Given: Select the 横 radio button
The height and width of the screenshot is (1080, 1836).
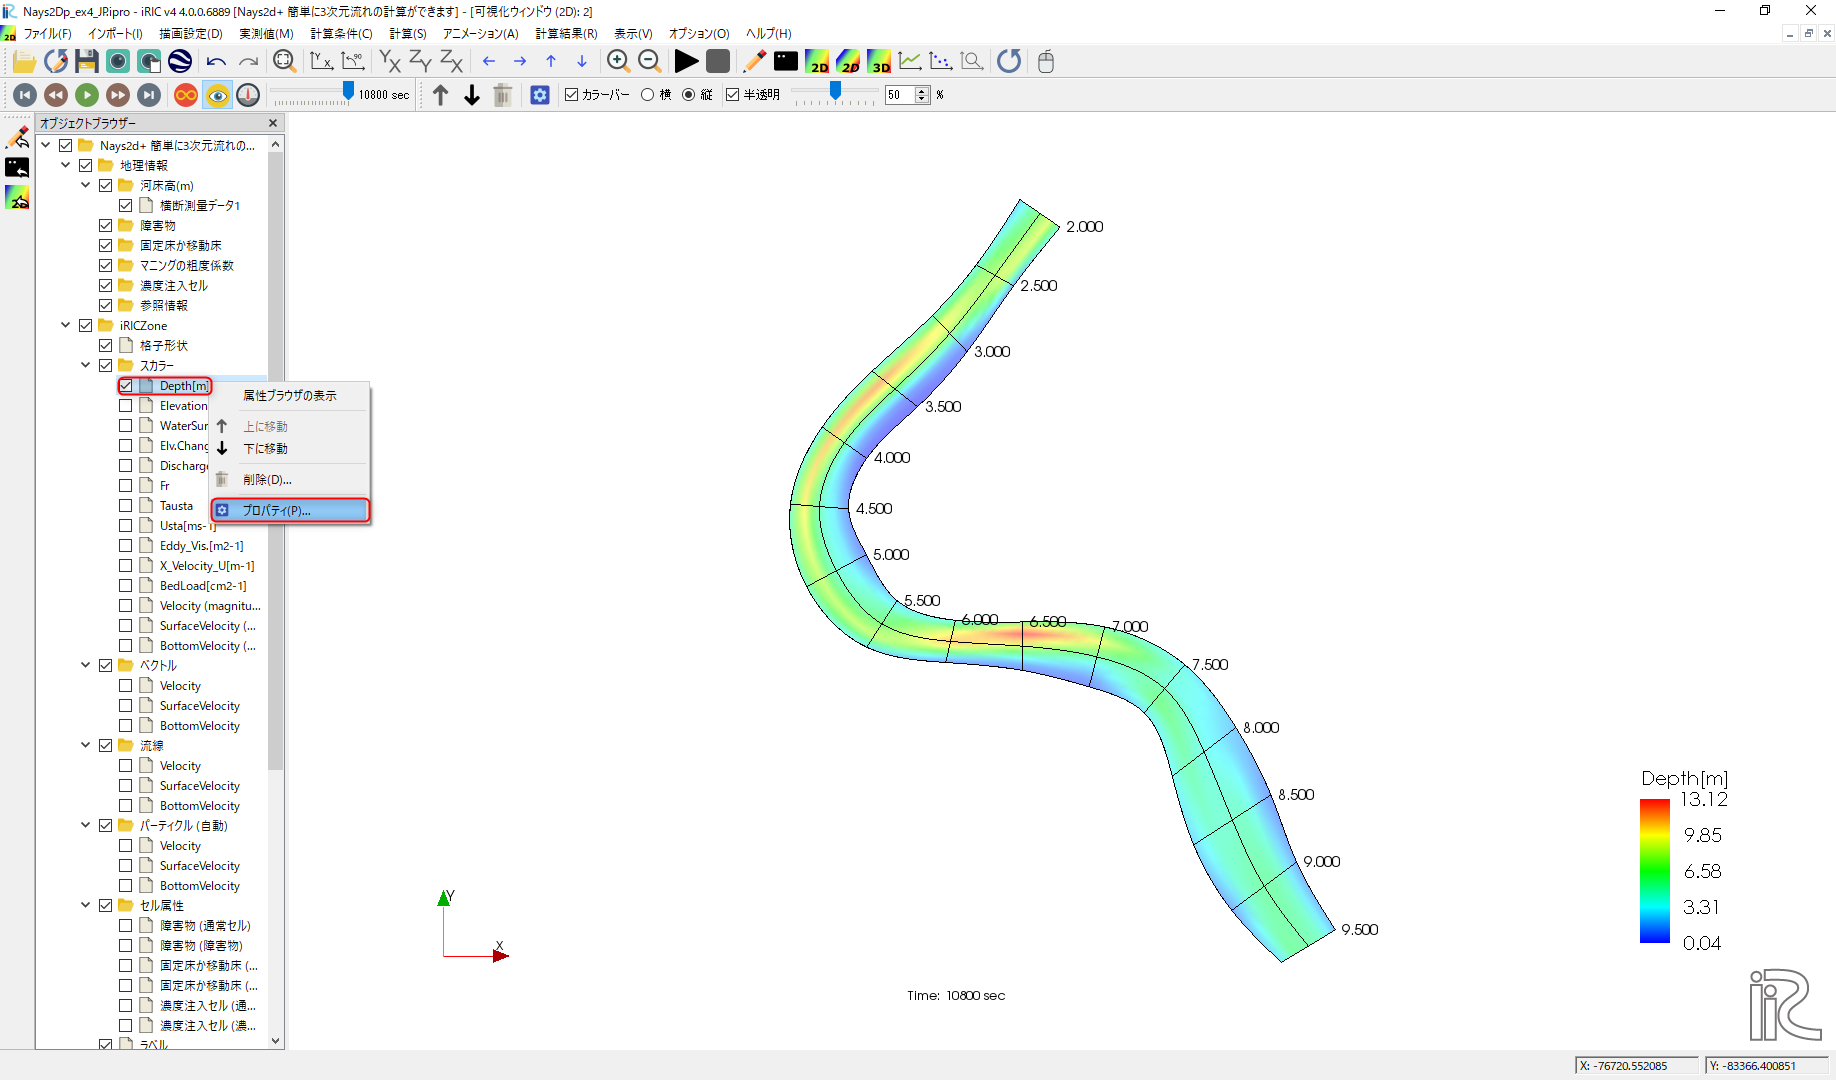Looking at the screenshot, I should 648,95.
